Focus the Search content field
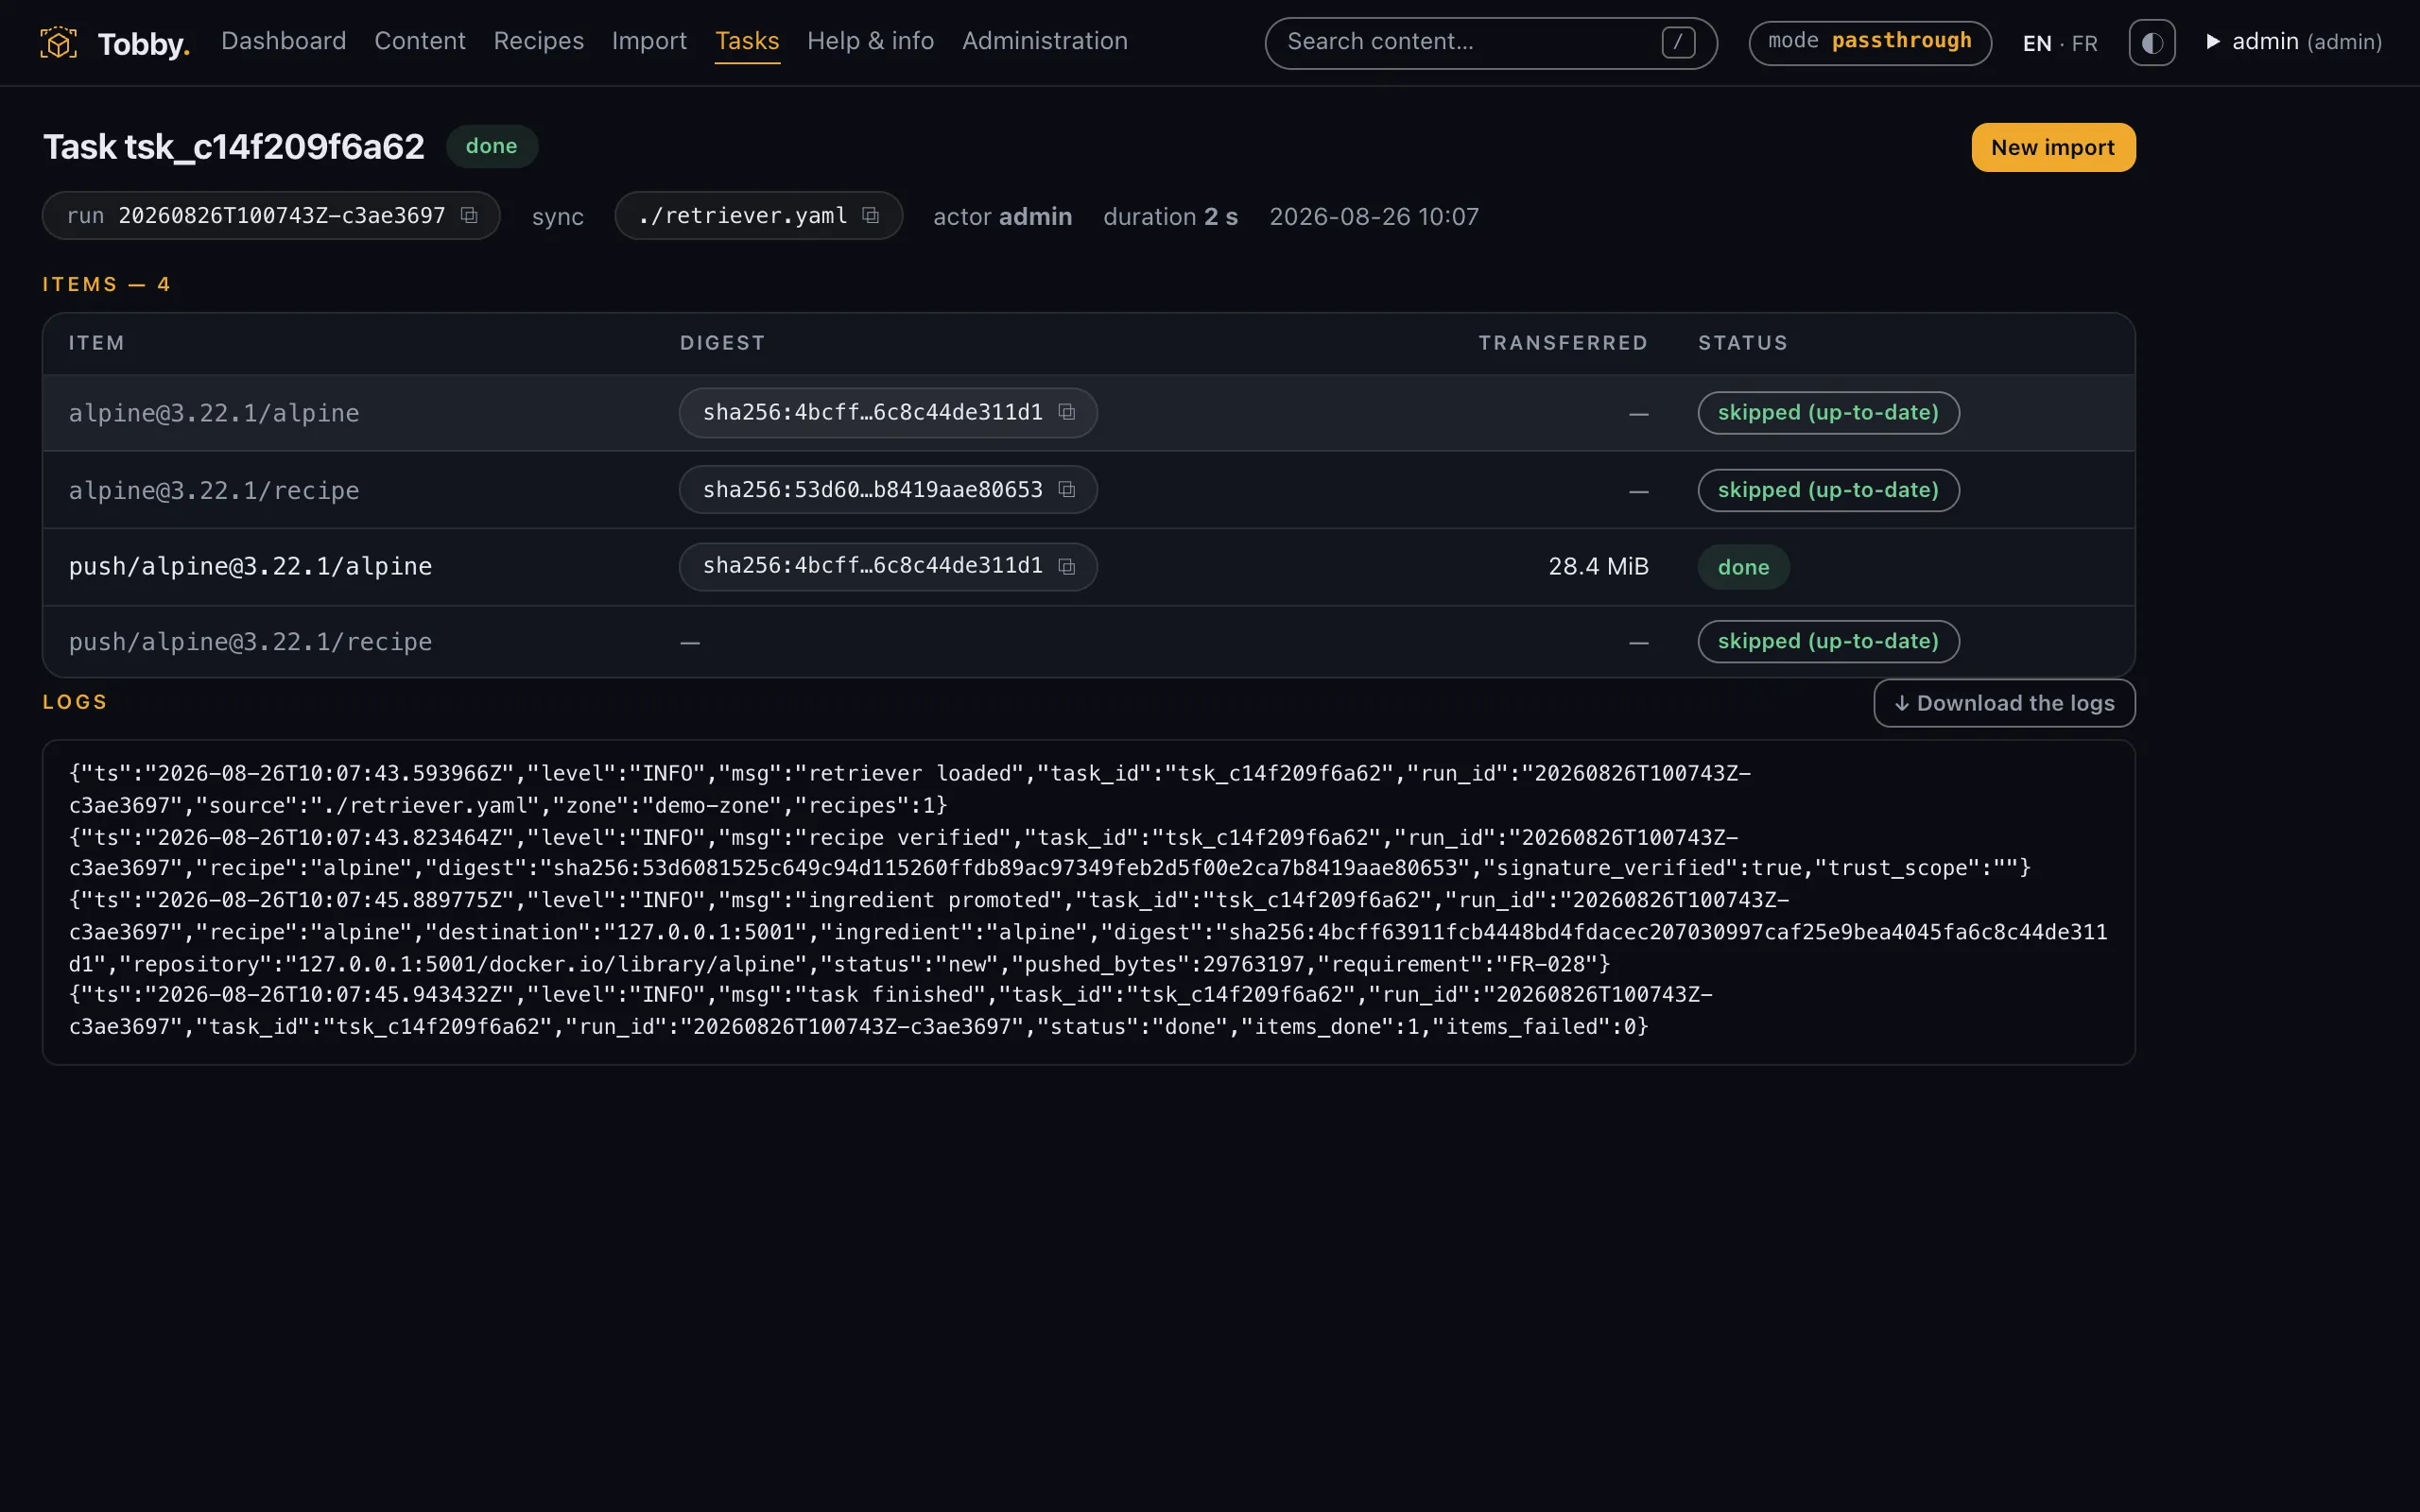2420x1512 pixels. pyautogui.click(x=1491, y=42)
